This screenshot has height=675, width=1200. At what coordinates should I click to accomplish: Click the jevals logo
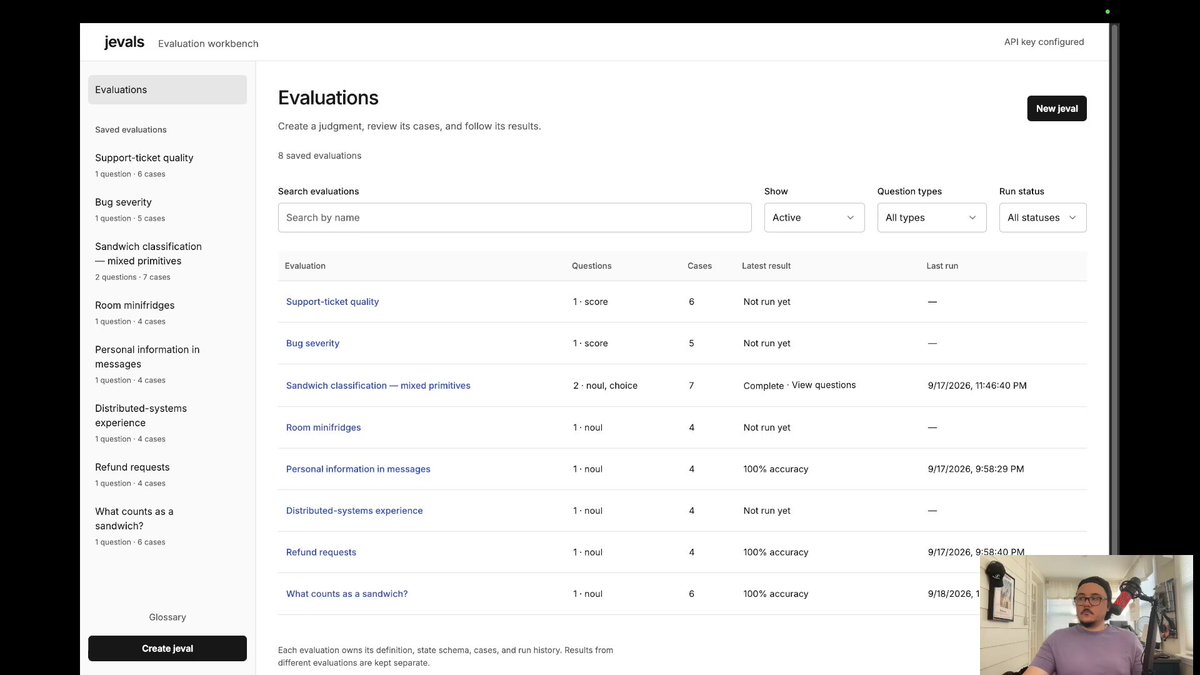click(x=124, y=42)
